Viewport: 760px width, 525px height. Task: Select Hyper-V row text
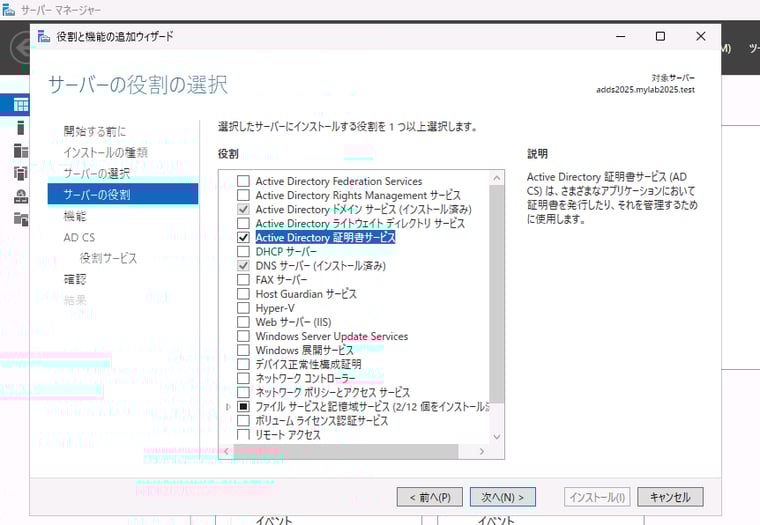(275, 308)
